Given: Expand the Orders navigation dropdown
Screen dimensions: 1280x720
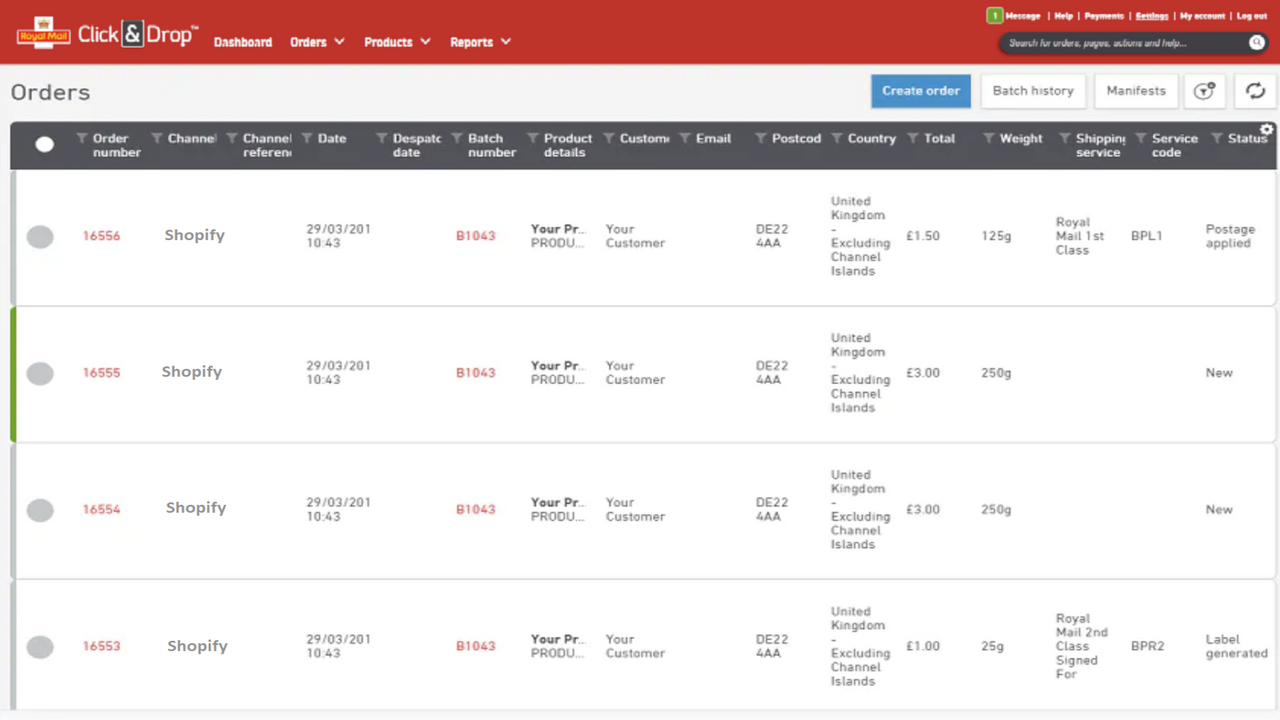Looking at the screenshot, I should tap(317, 42).
